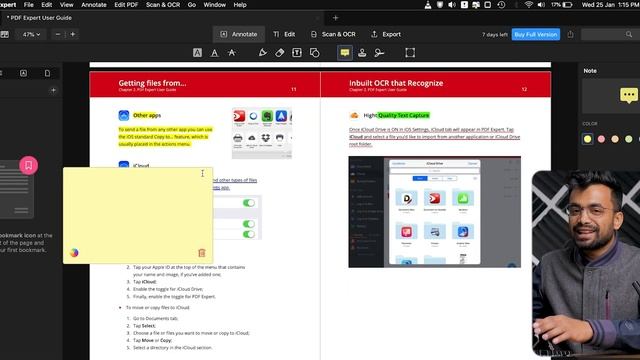640x360 pixels.
Task: Click the pink bookmark icon
Action: (29, 165)
